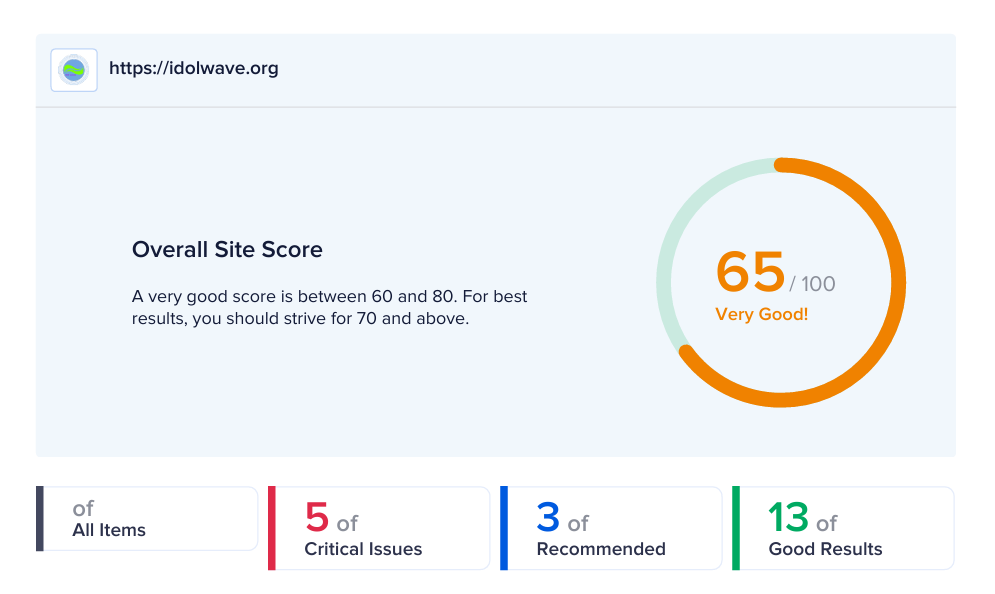Click the idolwave.org site favicon
Image resolution: width=995 pixels, height=594 pixels.
tap(74, 70)
